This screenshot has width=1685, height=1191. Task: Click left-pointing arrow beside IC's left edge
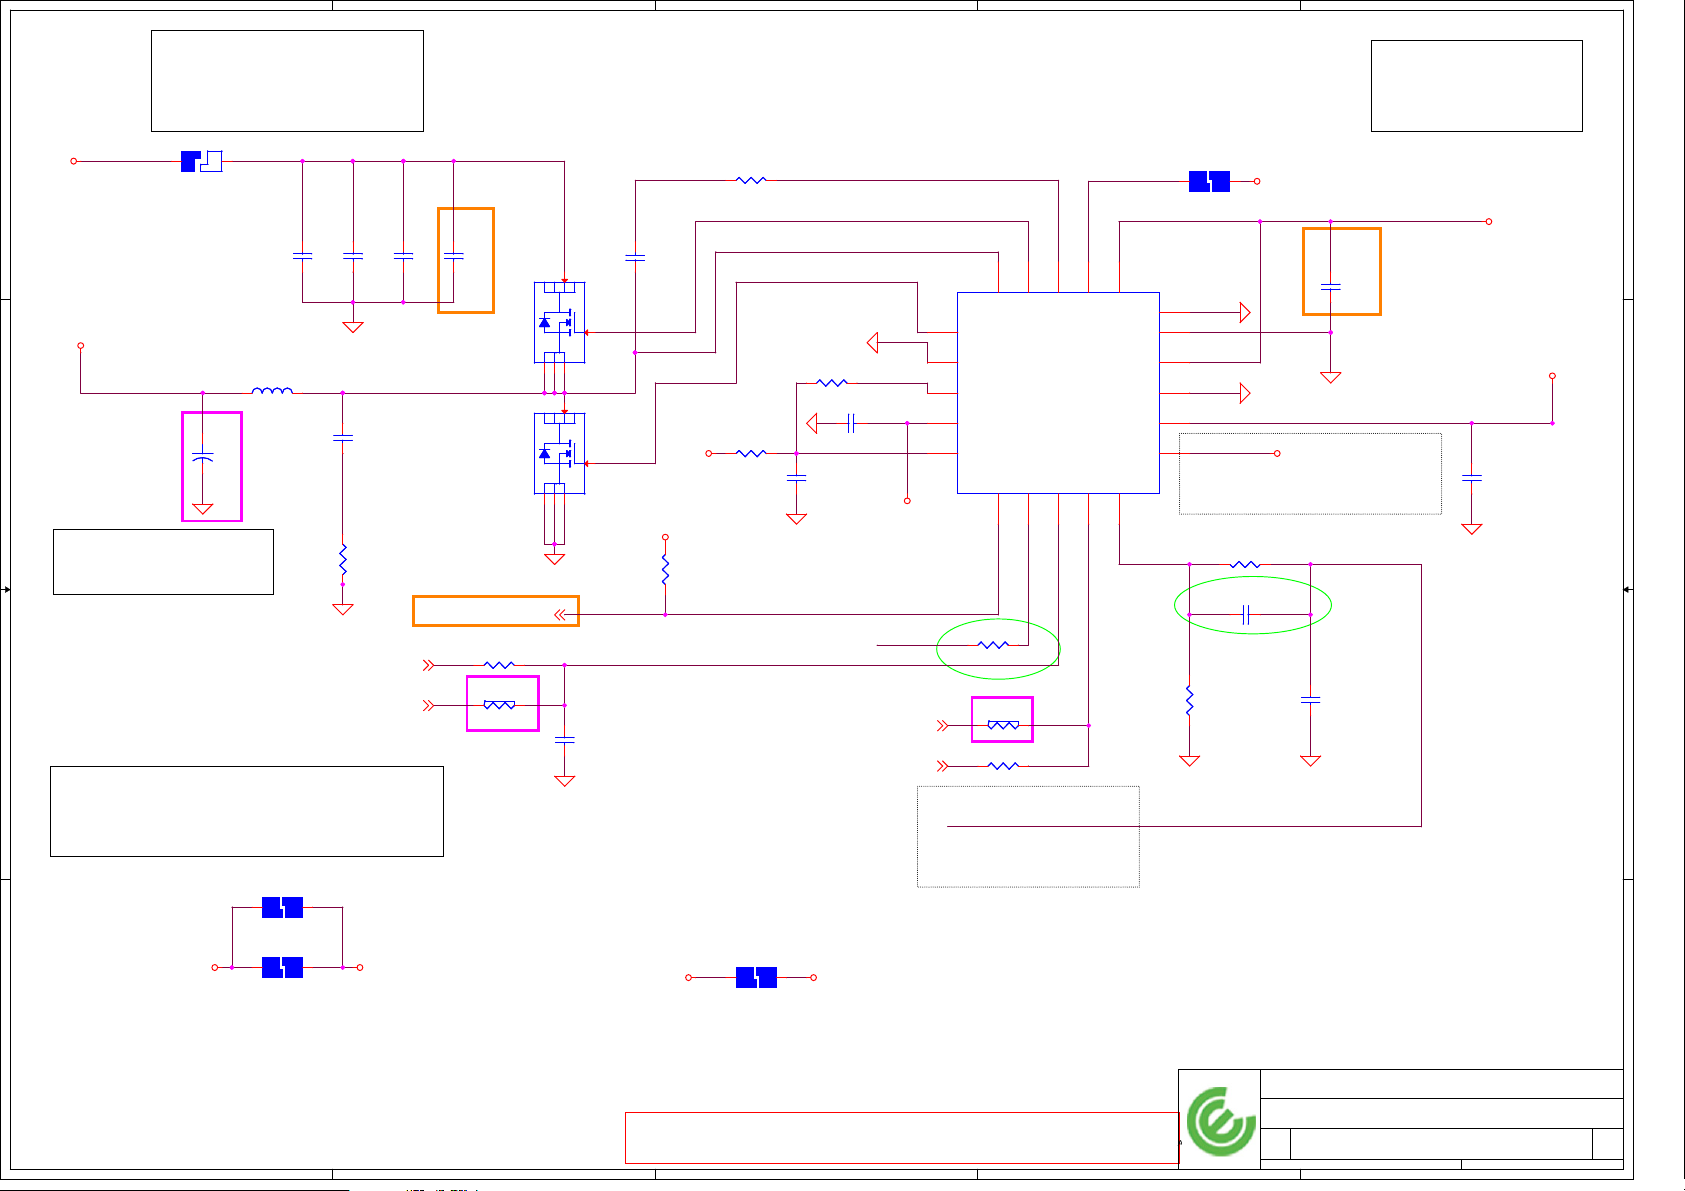[872, 343]
